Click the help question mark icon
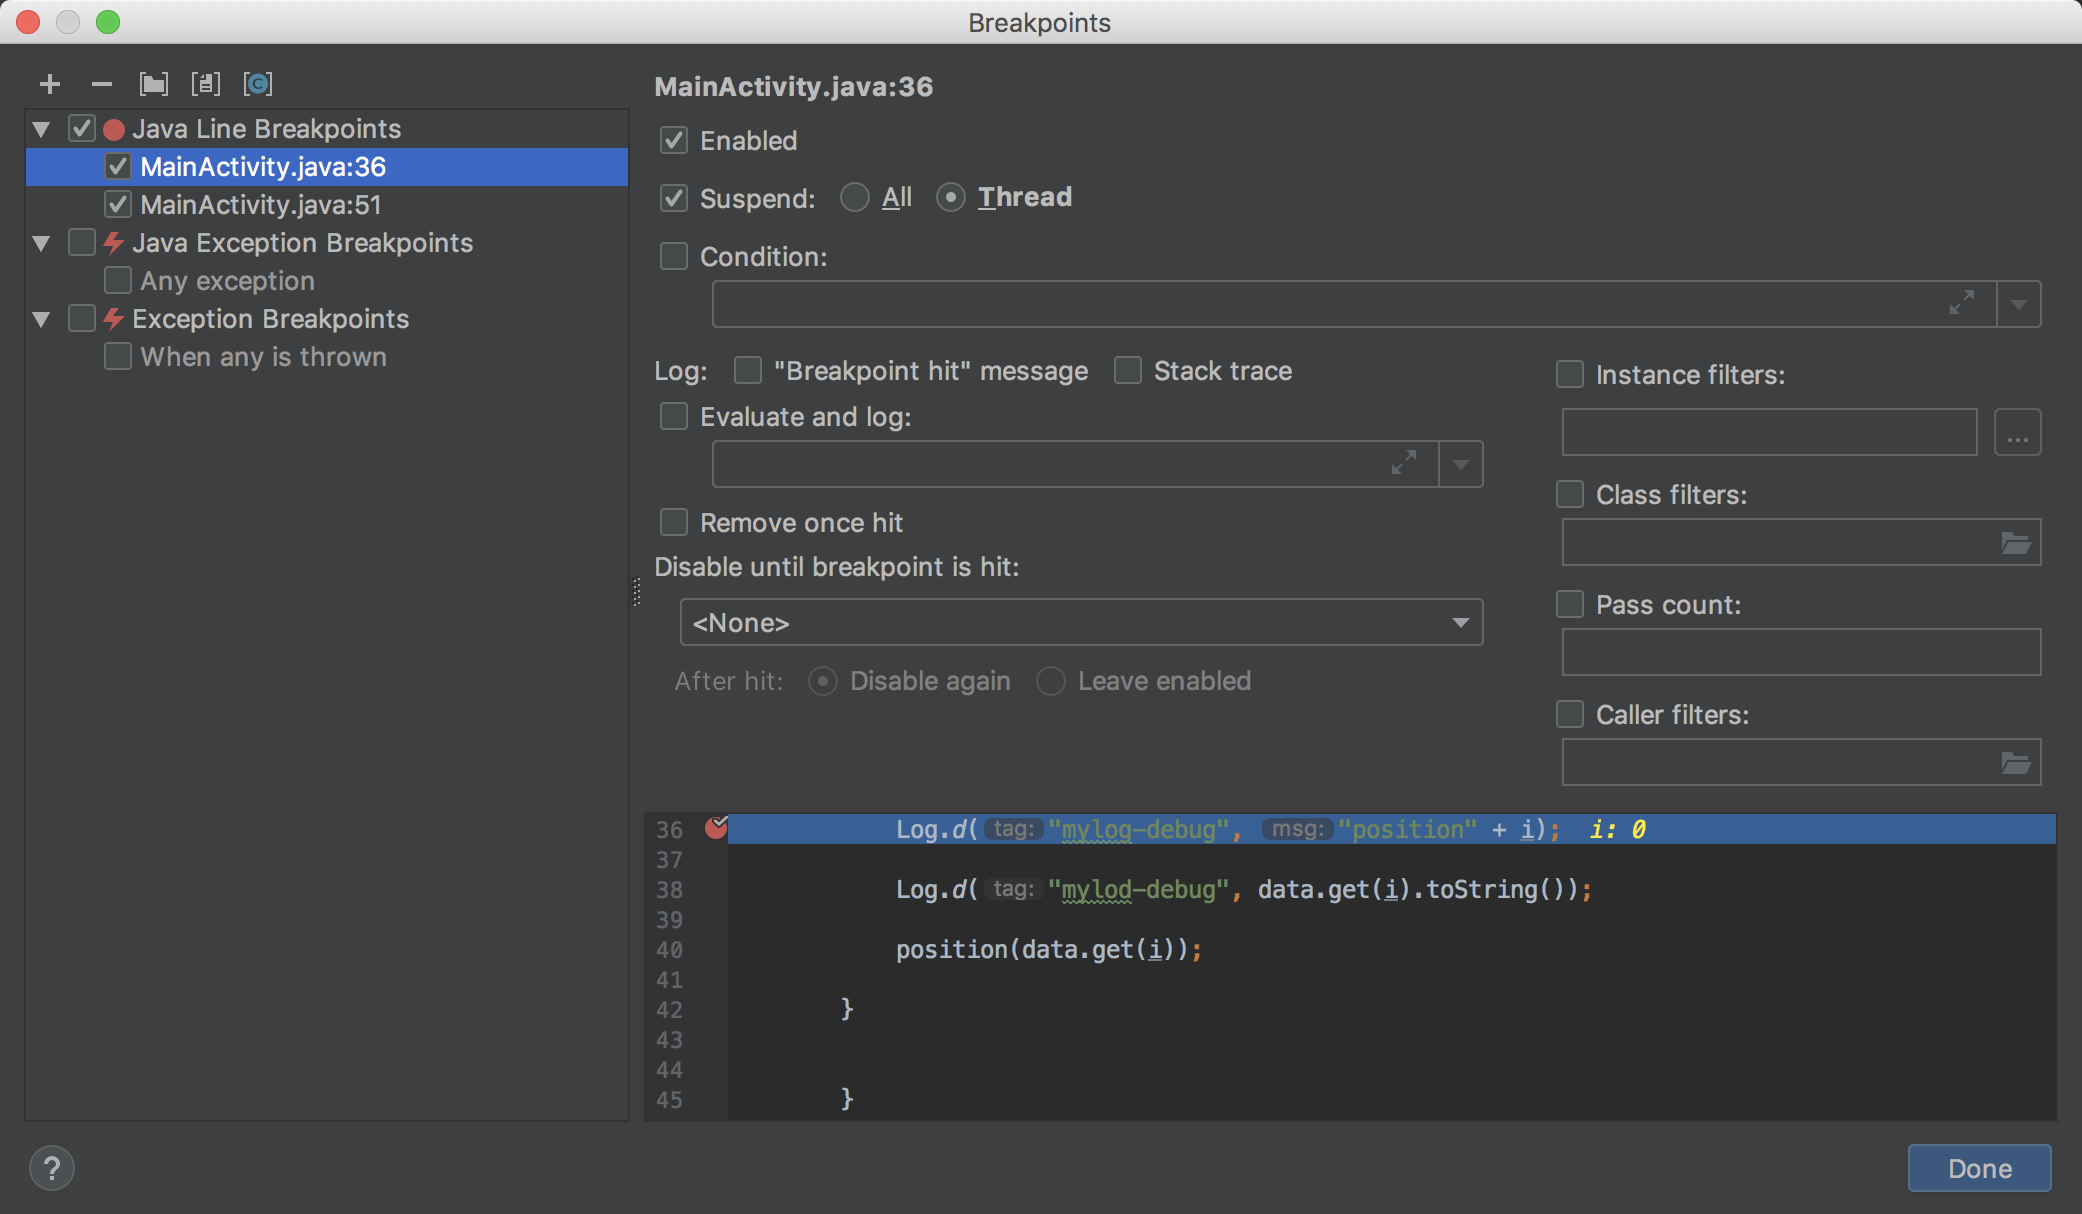This screenshot has width=2082, height=1214. click(x=52, y=1168)
